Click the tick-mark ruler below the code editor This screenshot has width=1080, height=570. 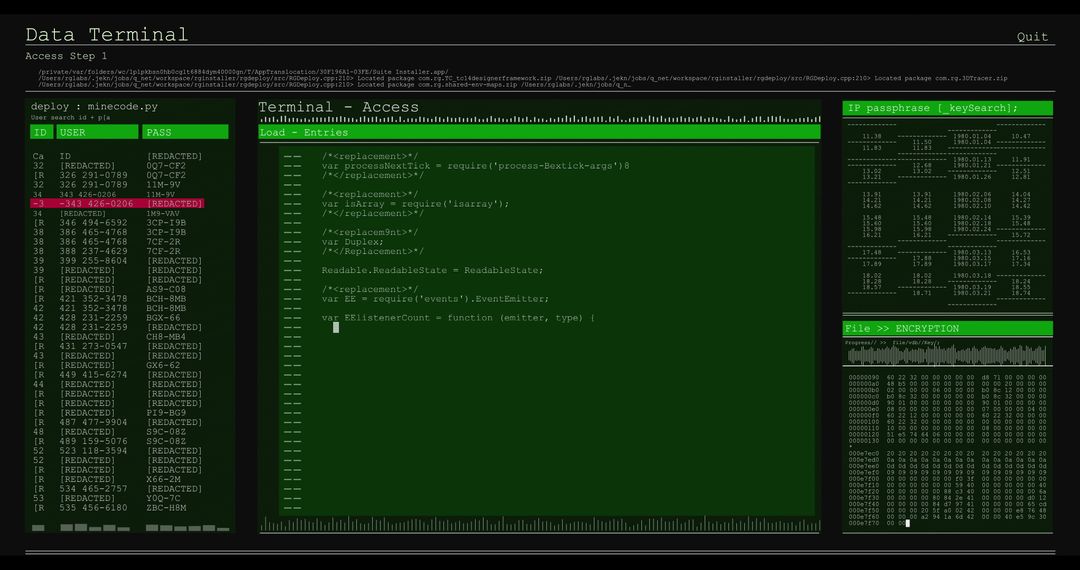click(x=539, y=525)
